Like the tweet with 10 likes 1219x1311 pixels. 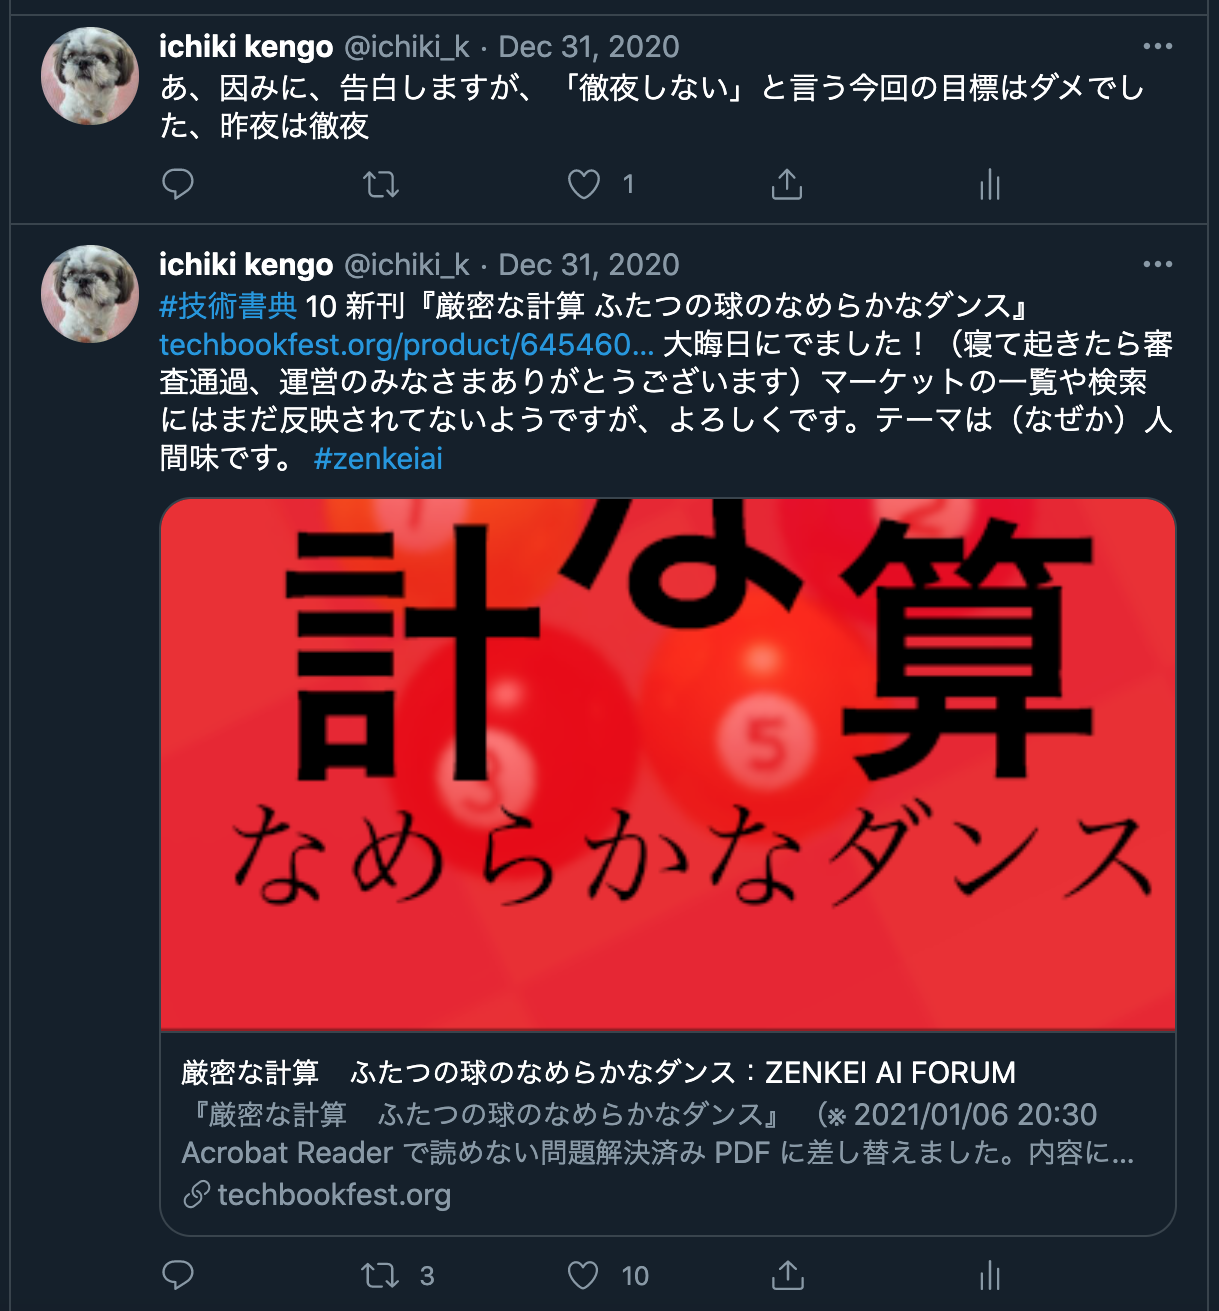(x=584, y=1275)
